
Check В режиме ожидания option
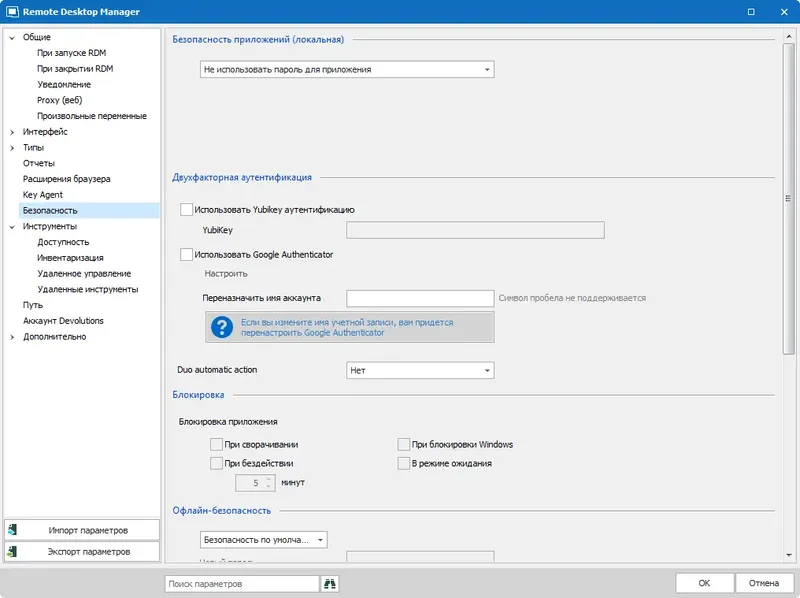click(x=401, y=462)
